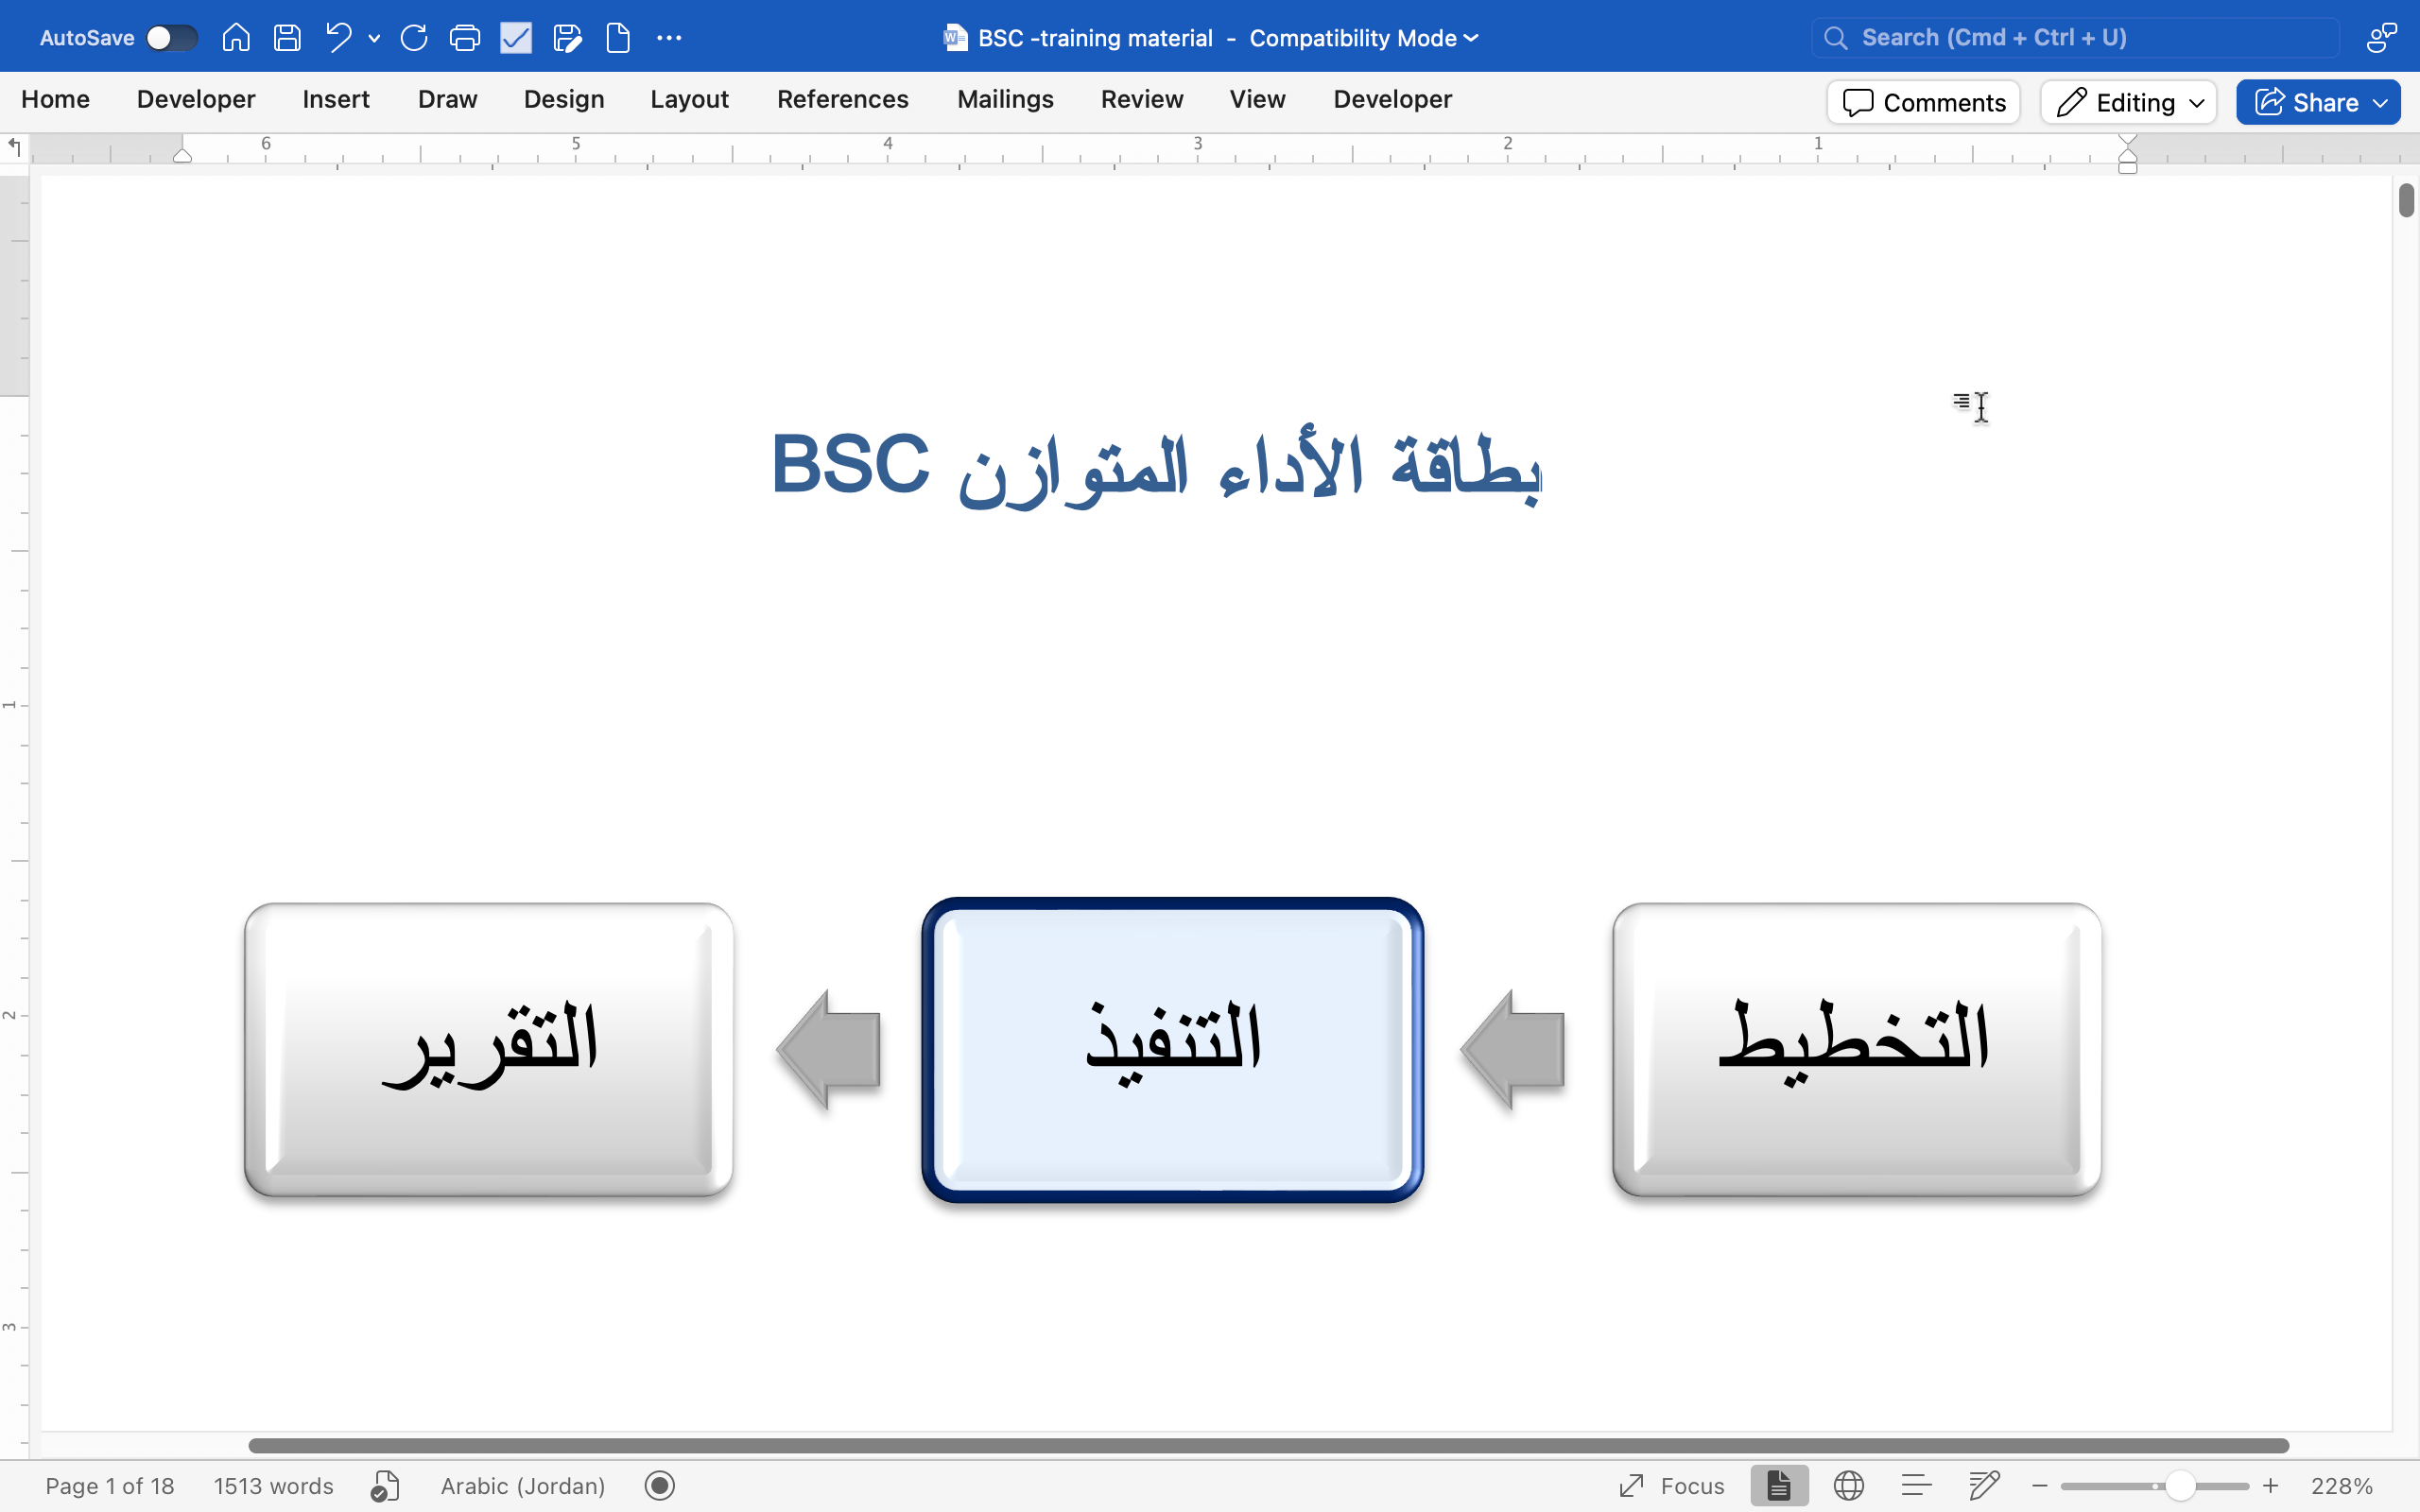Click the zoom slider handle
The height and width of the screenshot is (1512, 2420).
[x=2179, y=1486]
